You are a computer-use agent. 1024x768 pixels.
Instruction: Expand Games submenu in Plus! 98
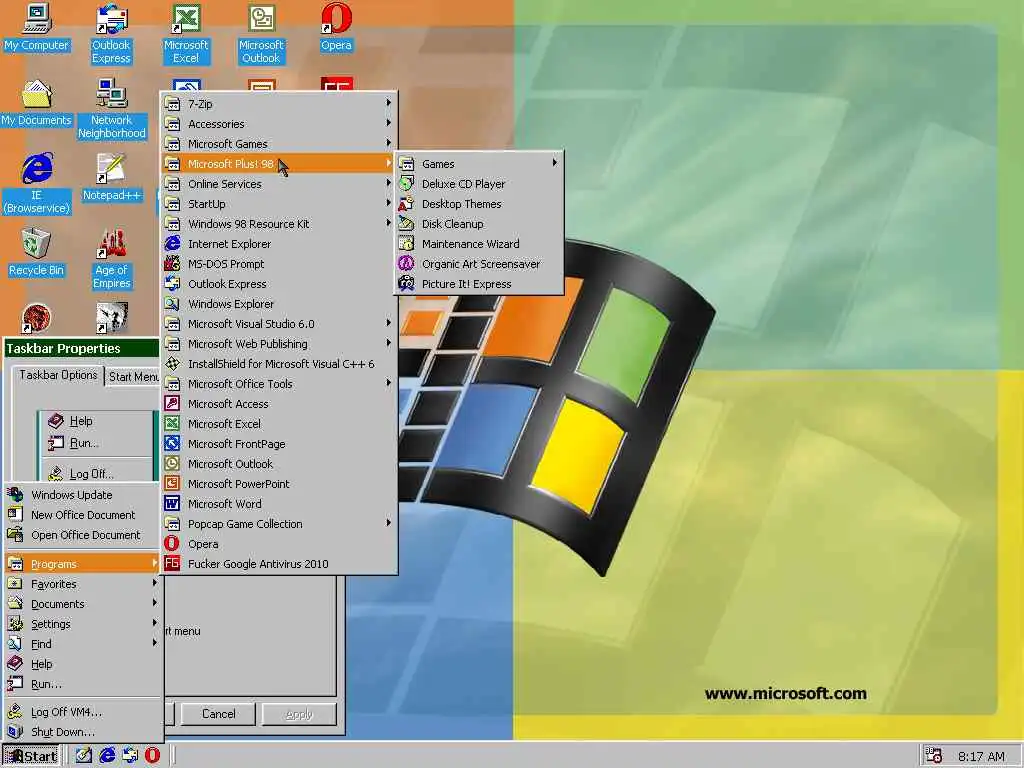pos(479,164)
